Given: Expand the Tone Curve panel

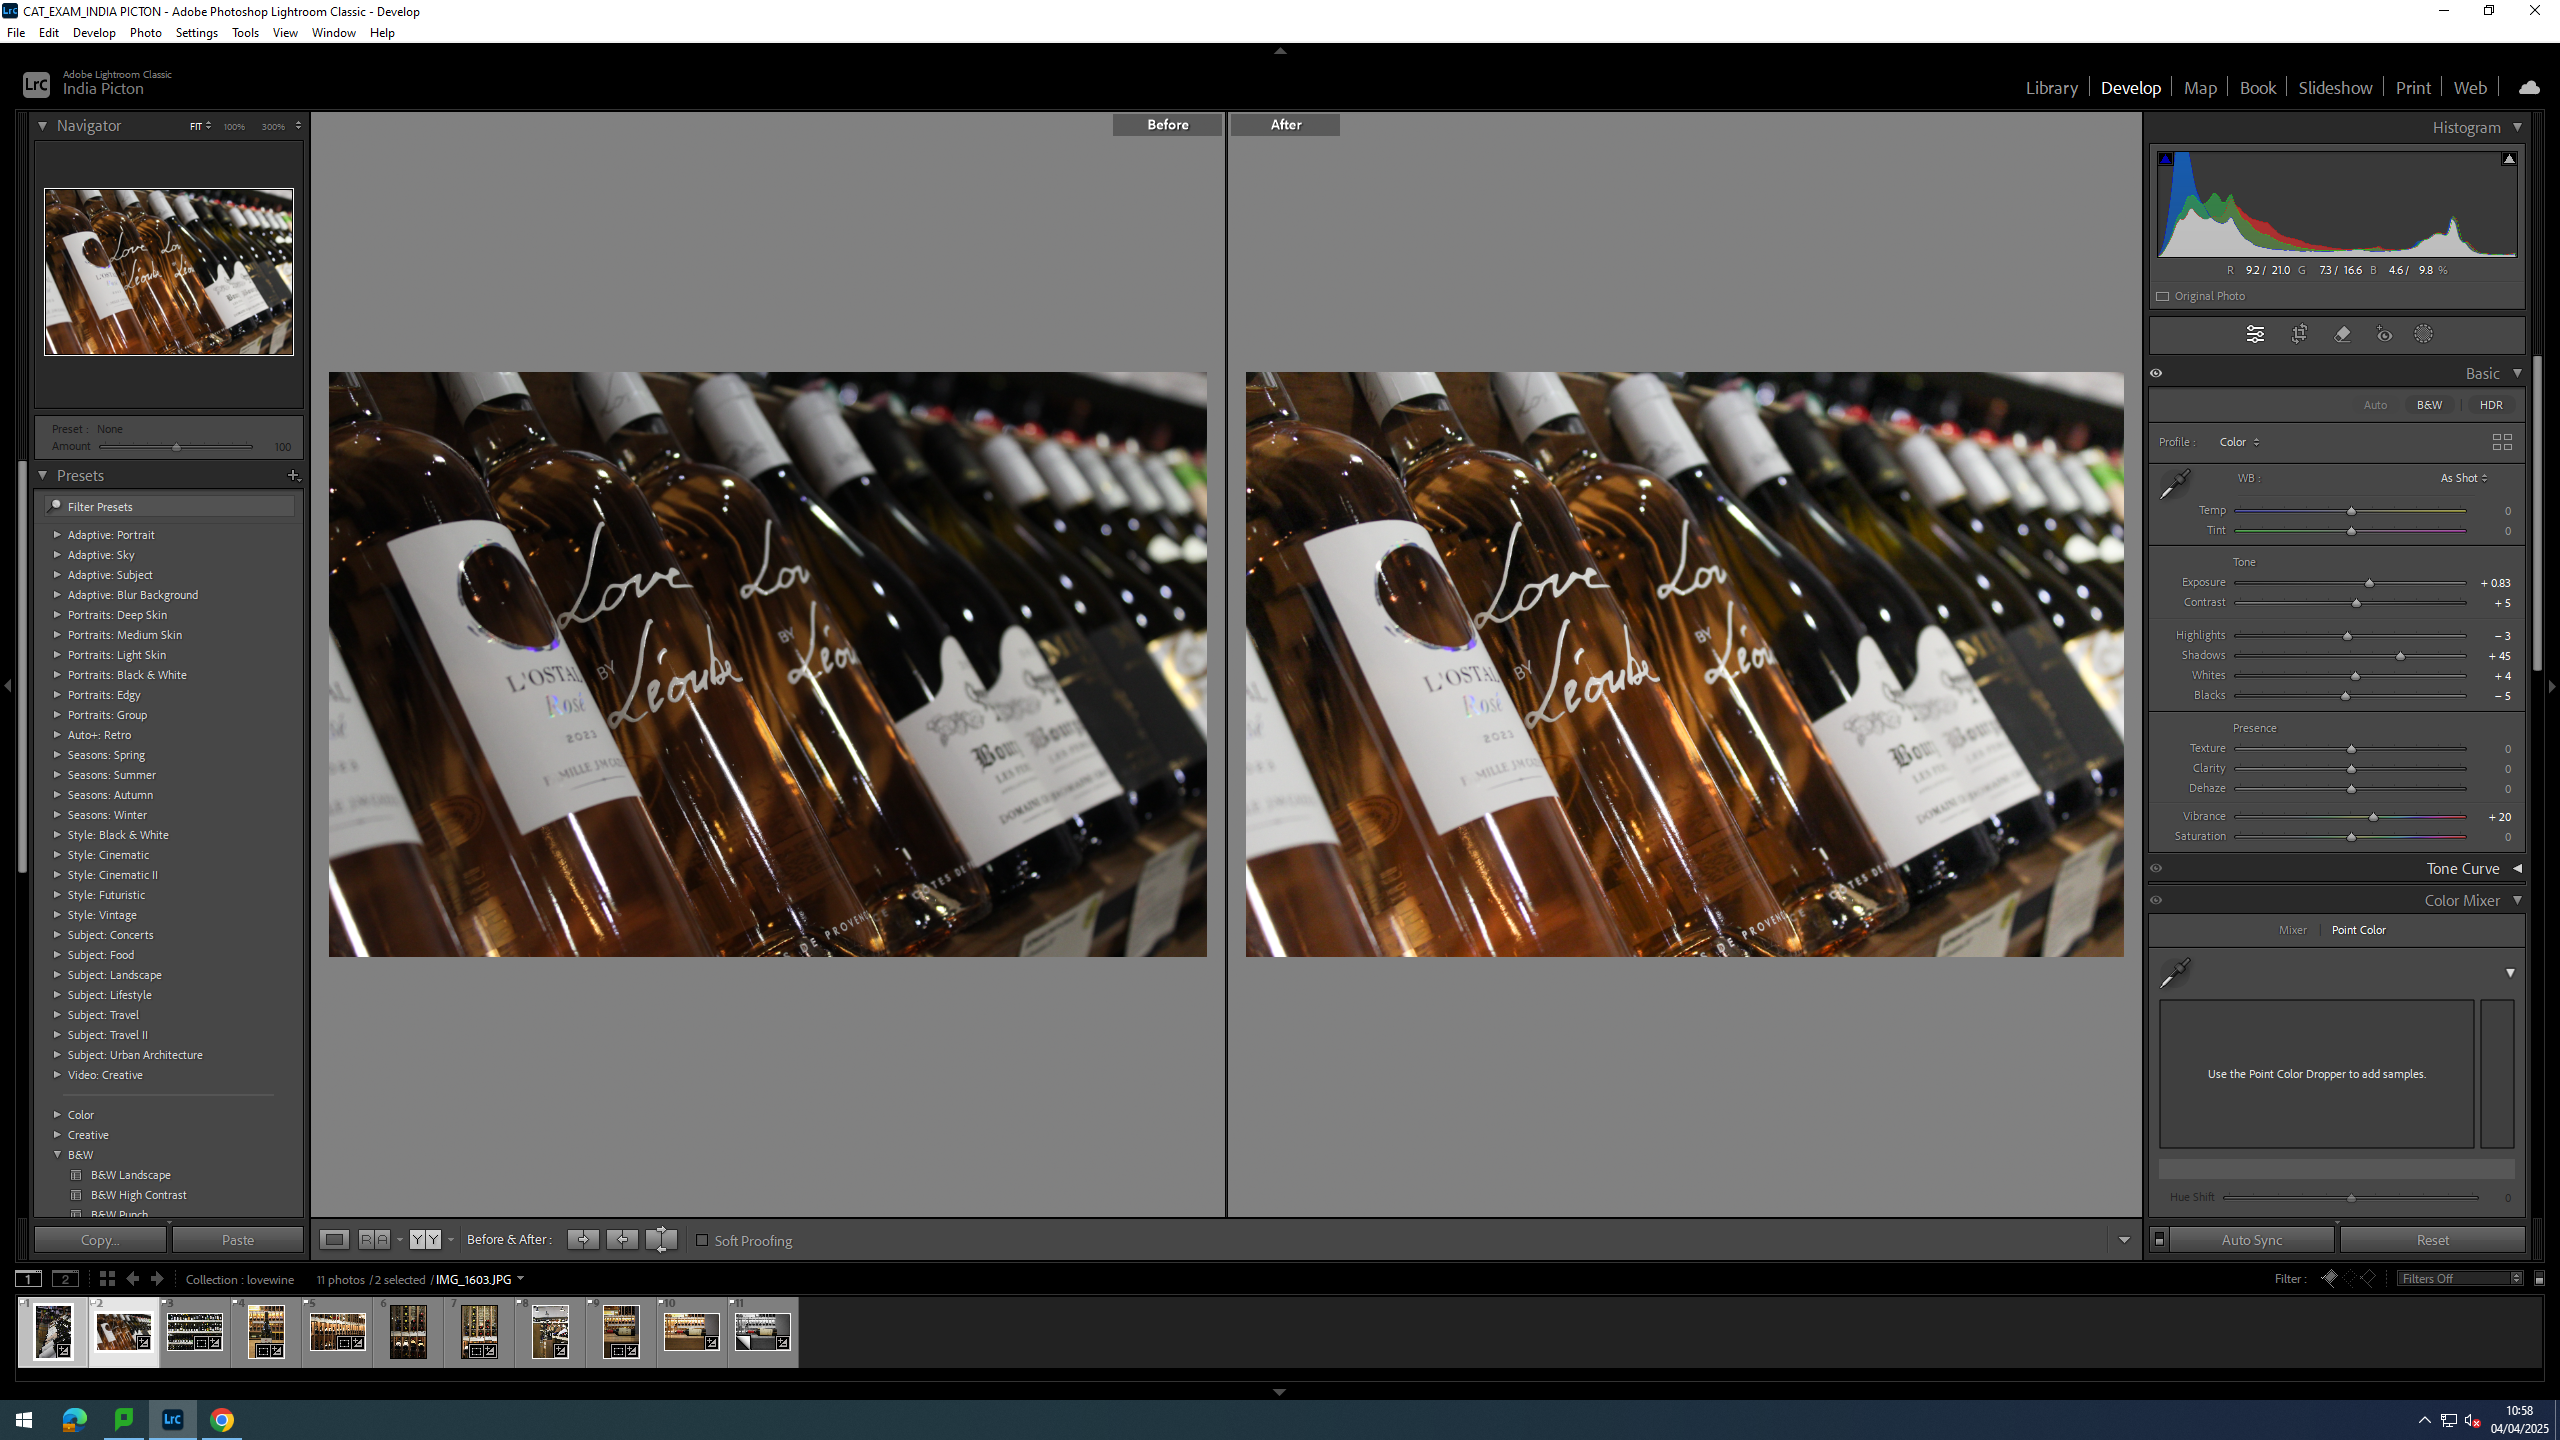Looking at the screenshot, I should (2517, 869).
